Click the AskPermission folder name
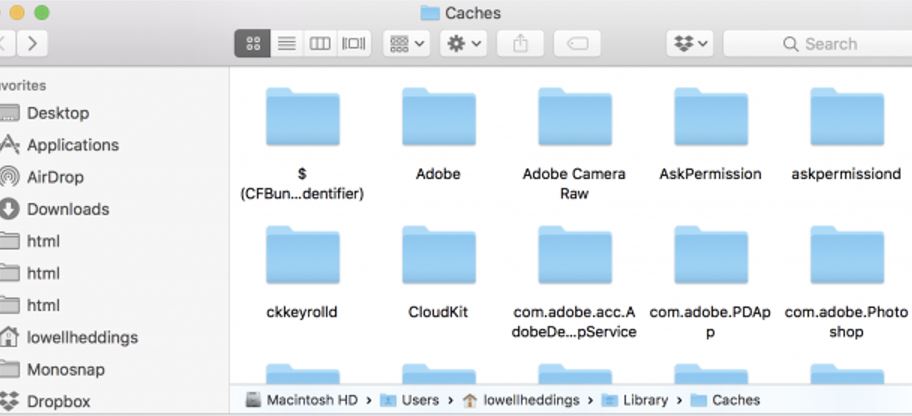Screen dimensions: 912x416 tap(710, 174)
